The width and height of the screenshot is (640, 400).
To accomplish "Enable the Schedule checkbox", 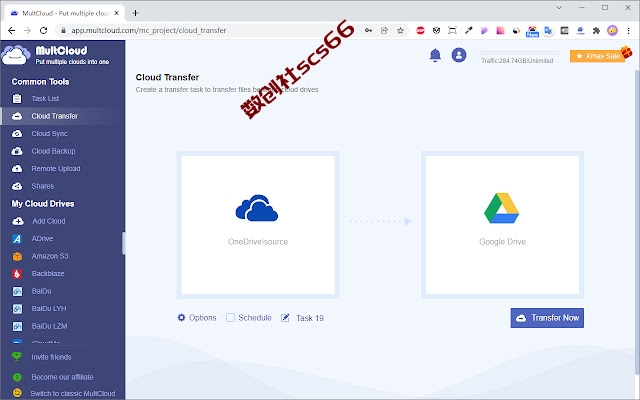I will (231, 318).
